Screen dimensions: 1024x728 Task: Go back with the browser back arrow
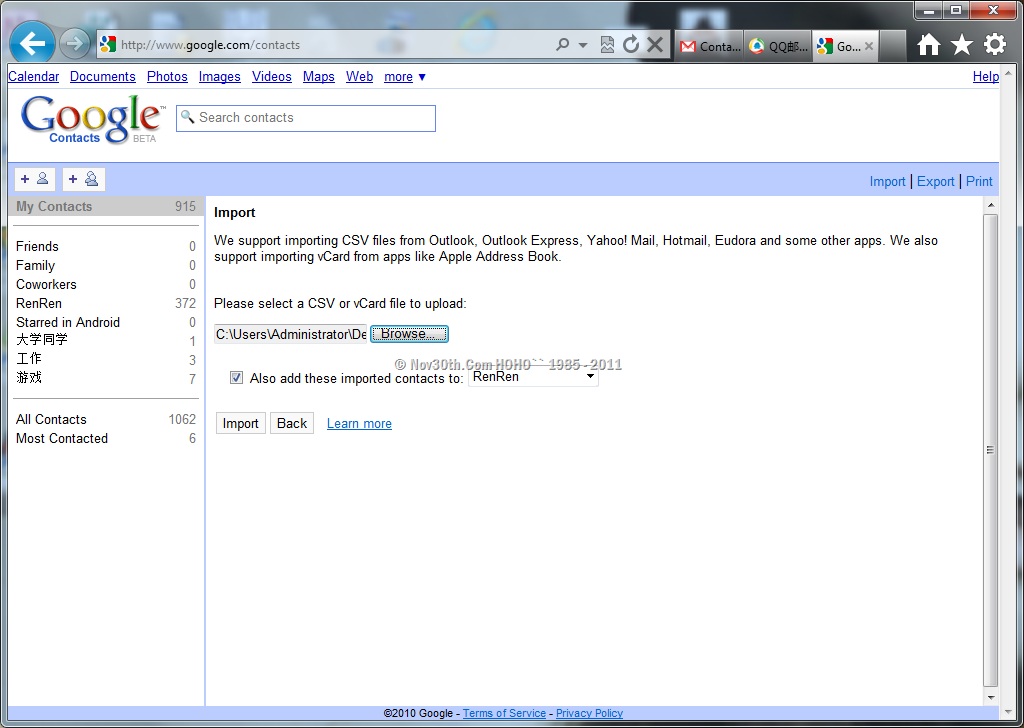31,44
